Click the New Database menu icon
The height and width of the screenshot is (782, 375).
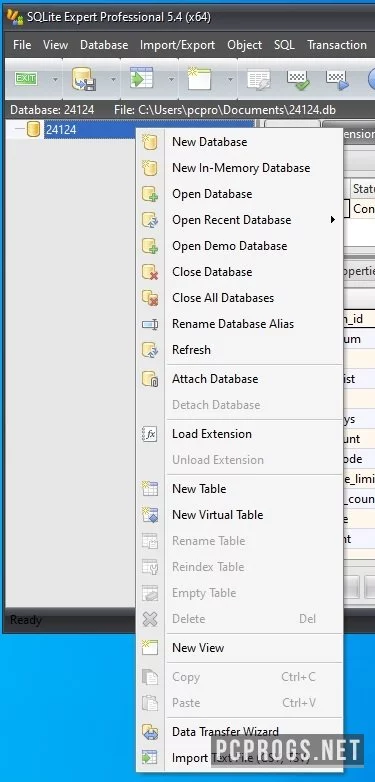click(150, 142)
